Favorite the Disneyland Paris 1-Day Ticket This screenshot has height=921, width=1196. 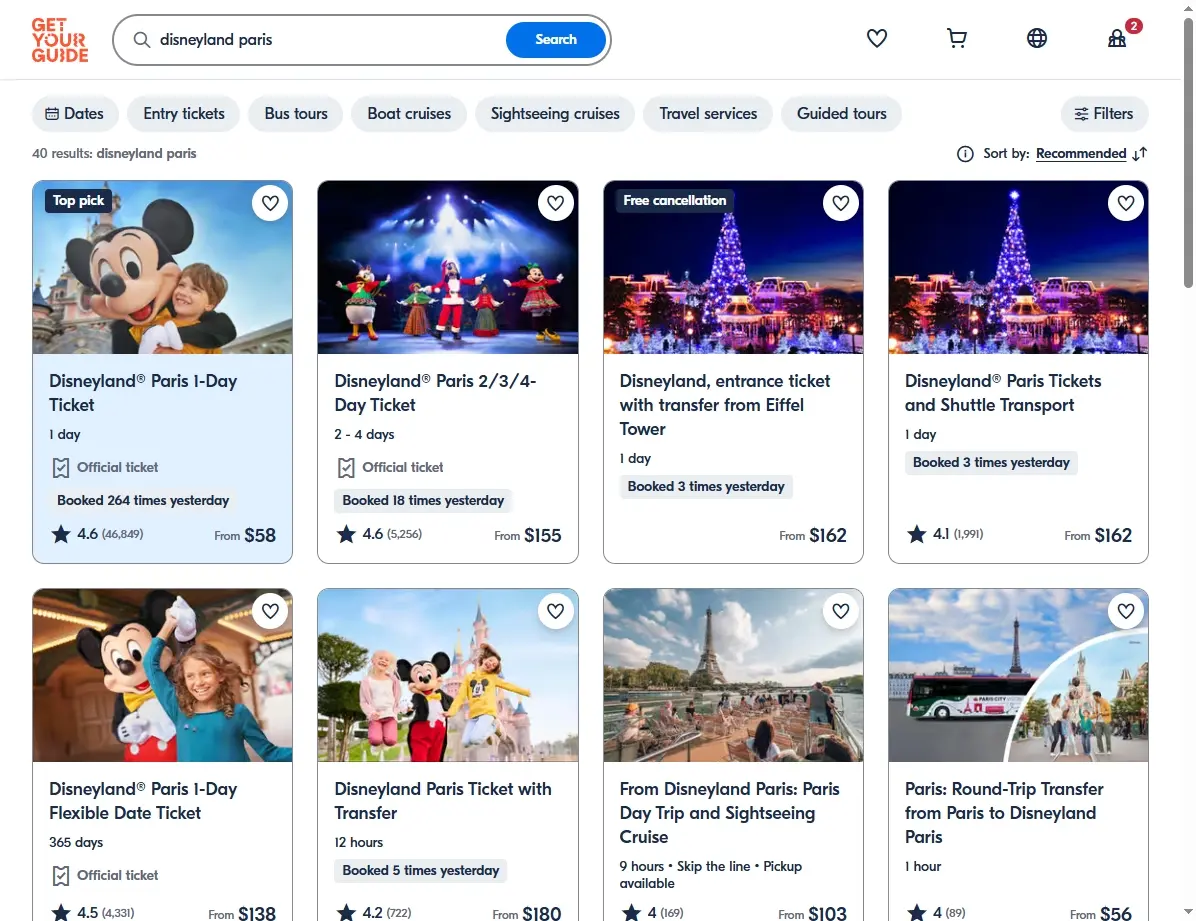click(270, 203)
